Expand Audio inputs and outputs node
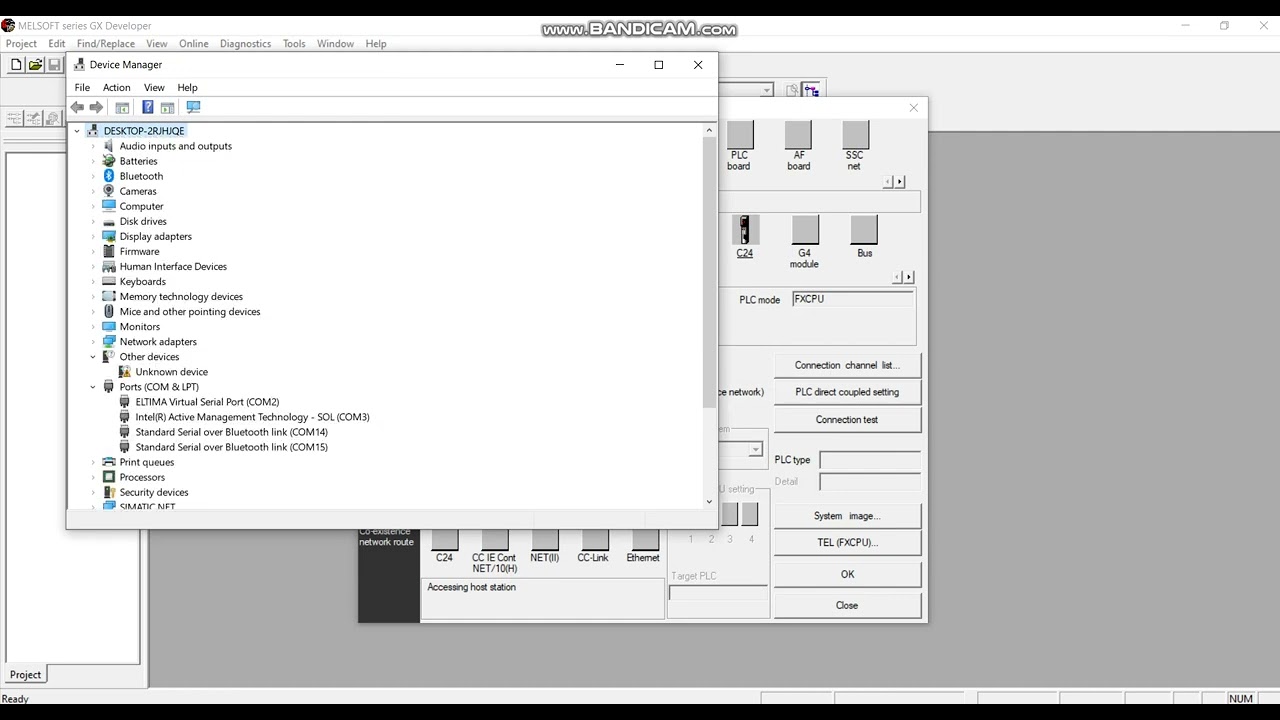 [93, 146]
